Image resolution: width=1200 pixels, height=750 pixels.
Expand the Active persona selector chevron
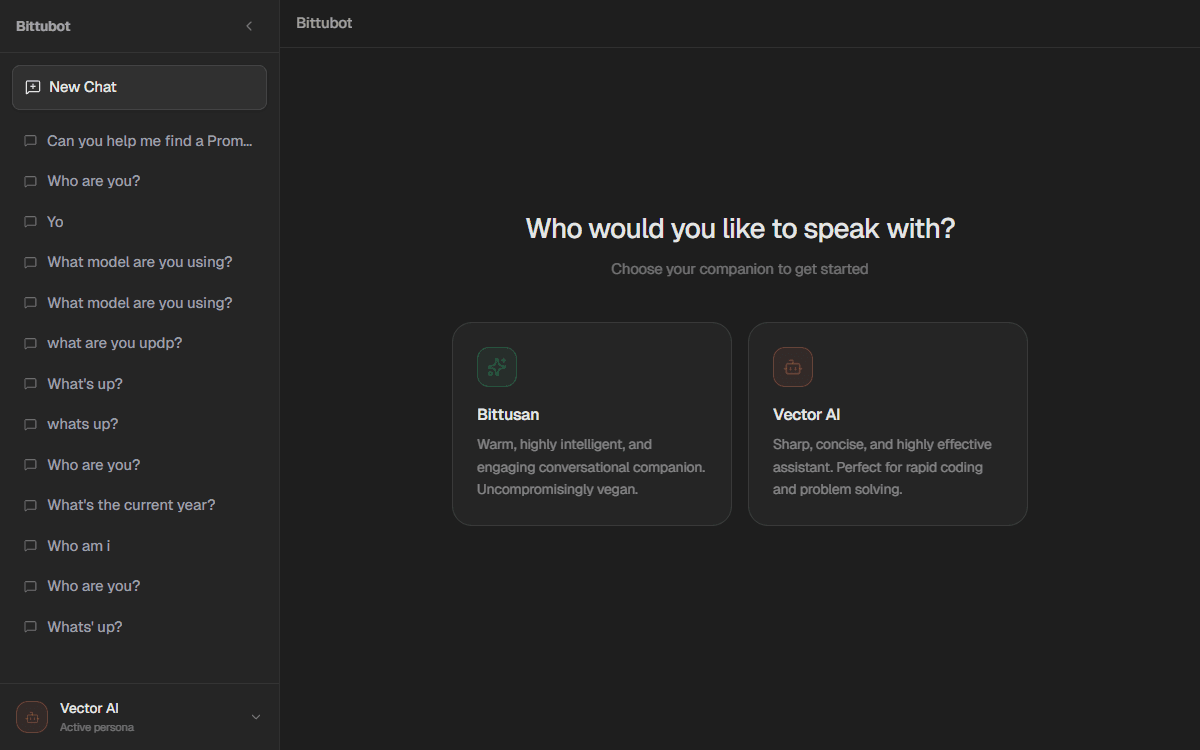coord(255,716)
